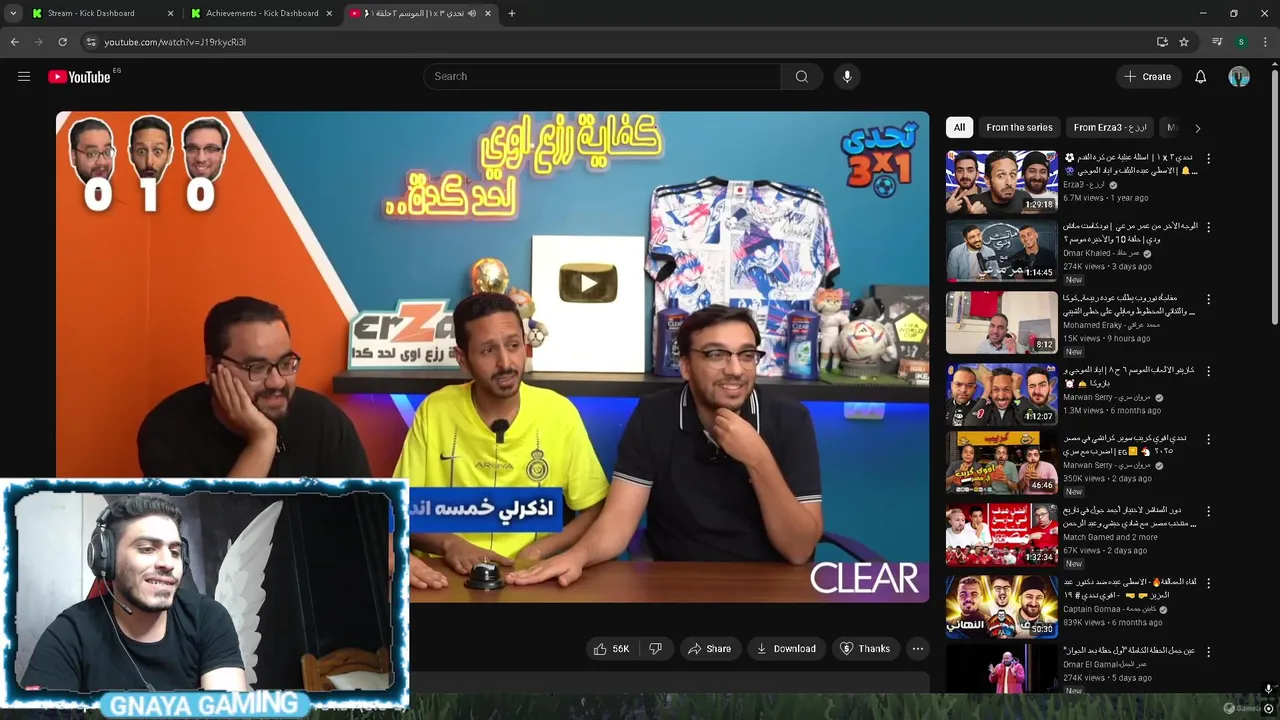Screen dimensions: 1280x720
Task: Like the video with thumbs up
Action: 600,649
